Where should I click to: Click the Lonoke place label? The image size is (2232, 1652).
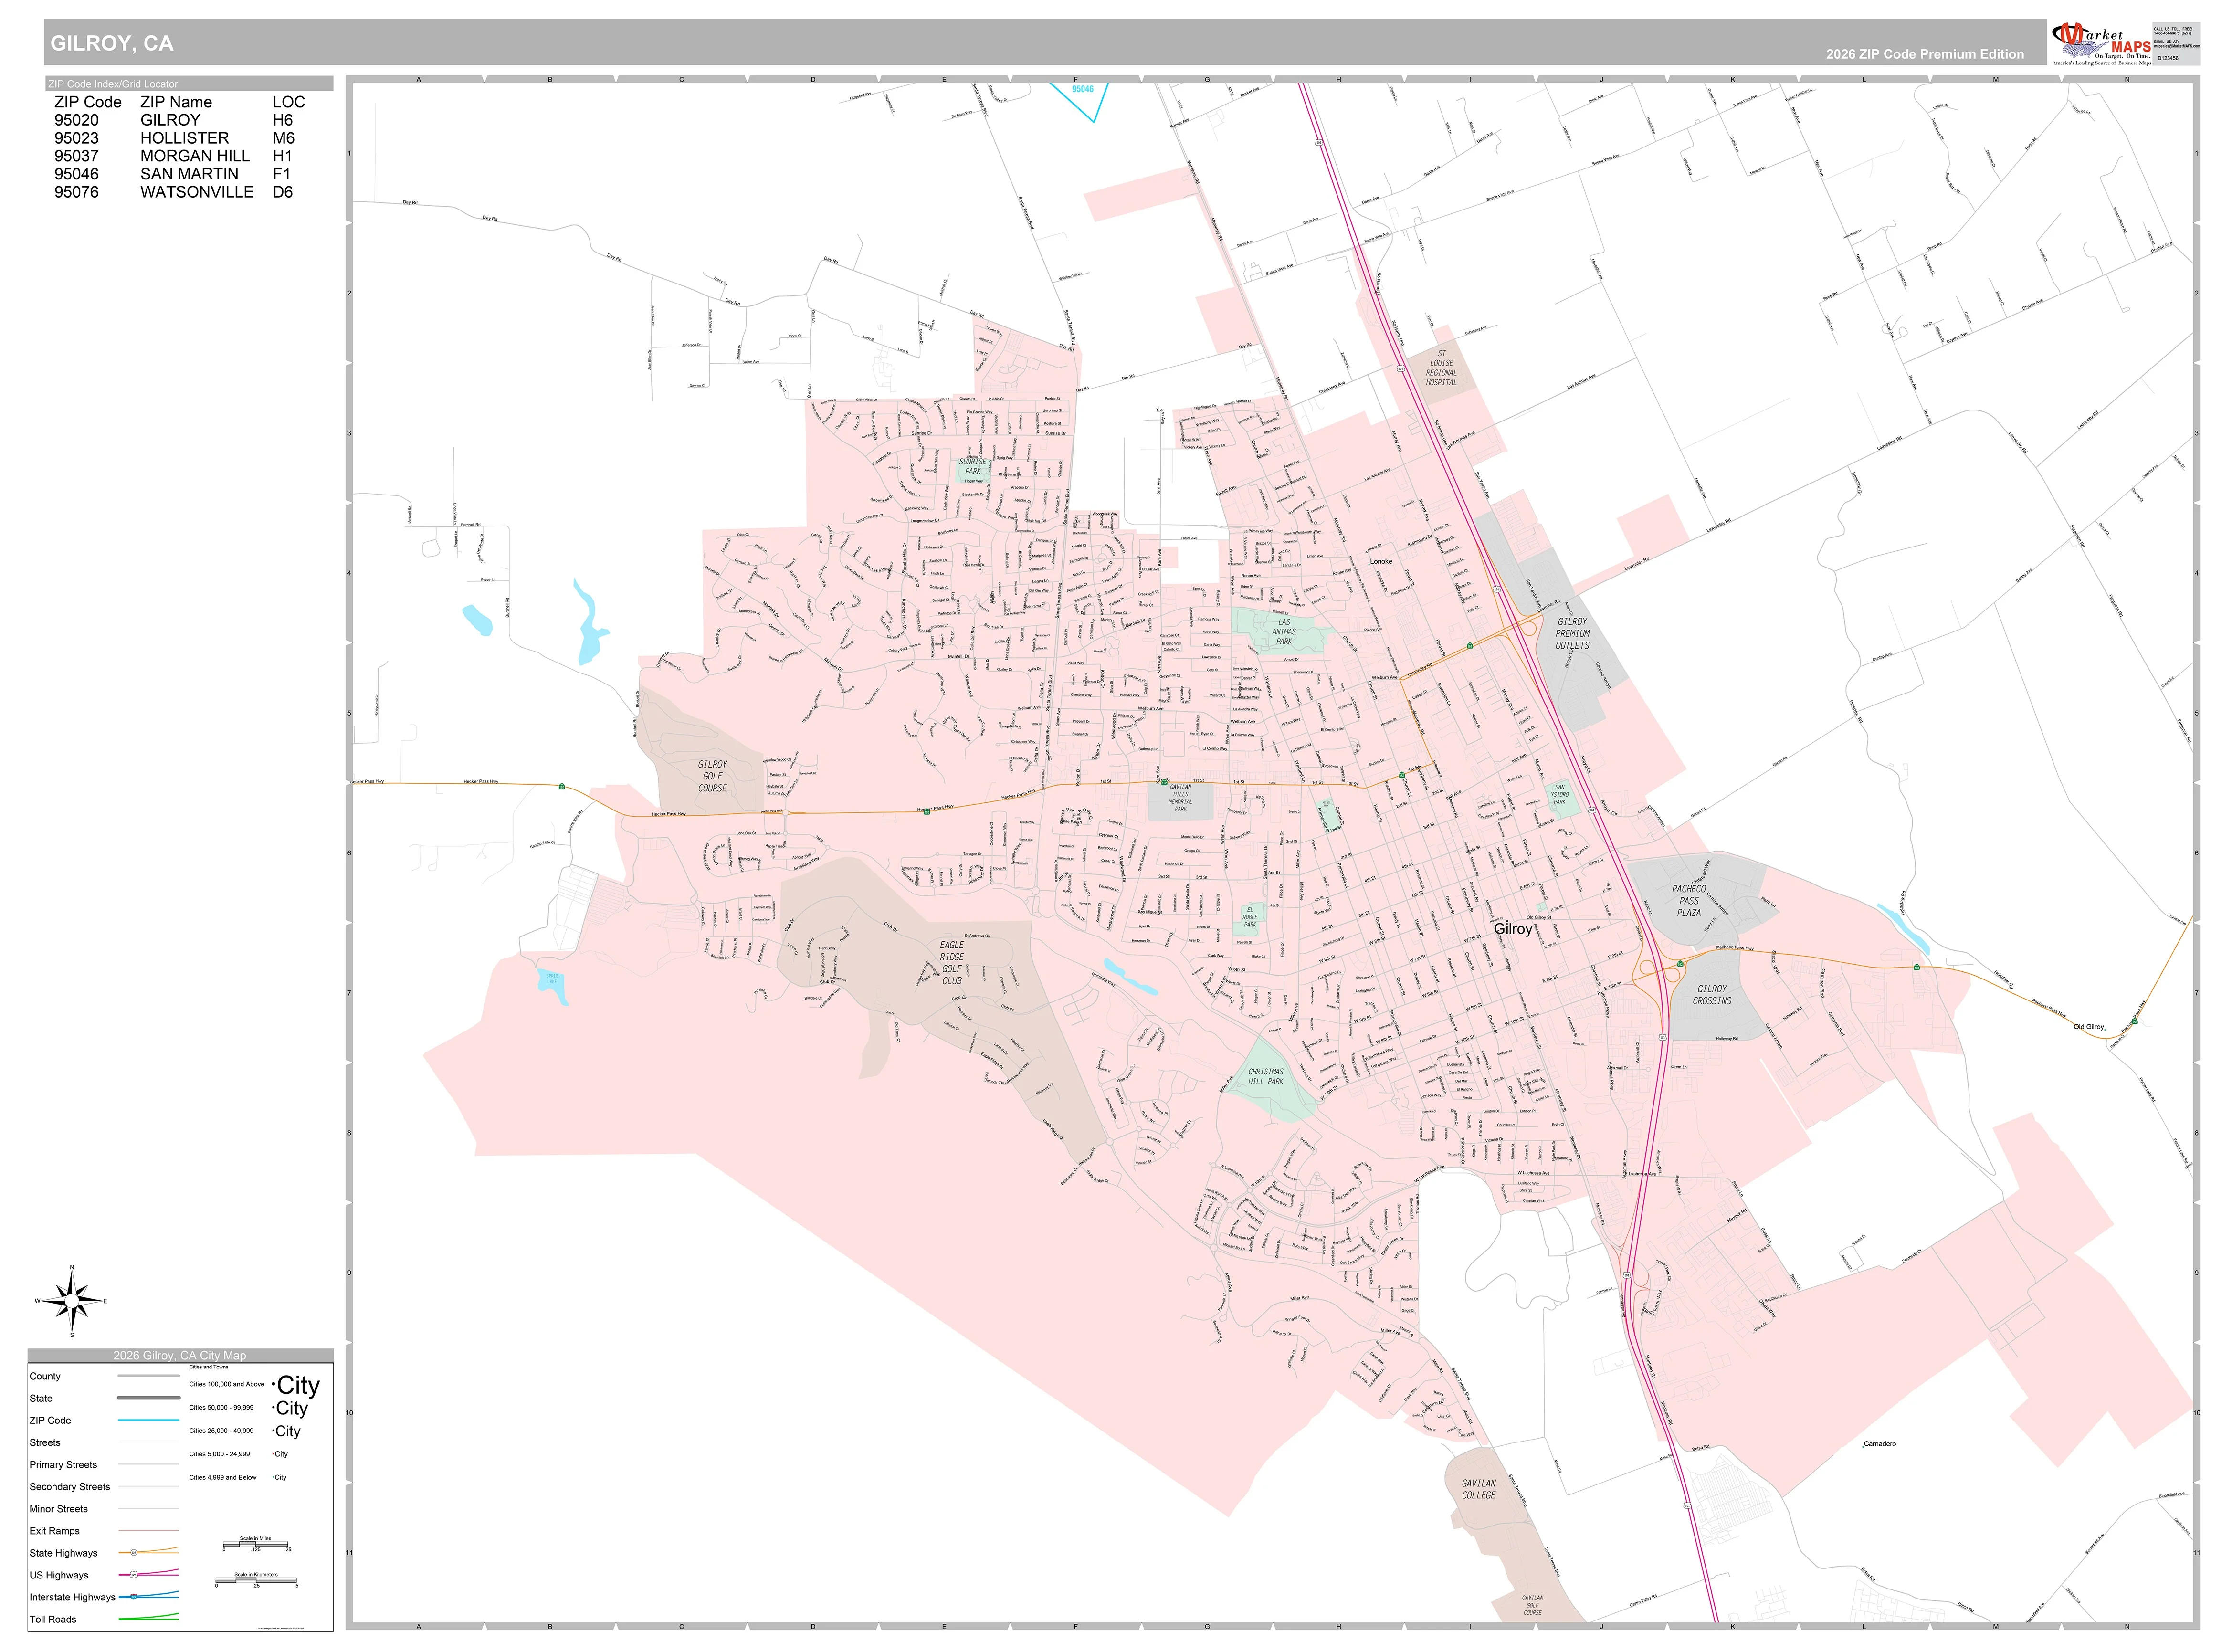pos(1380,562)
